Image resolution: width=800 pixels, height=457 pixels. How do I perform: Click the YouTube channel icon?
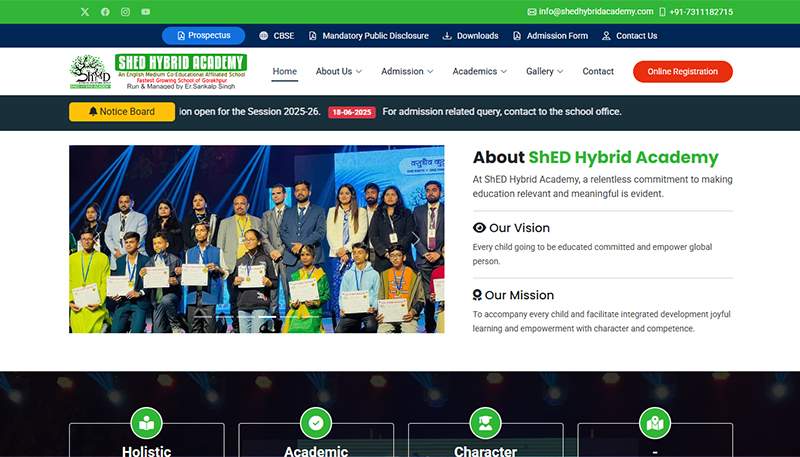pos(146,12)
